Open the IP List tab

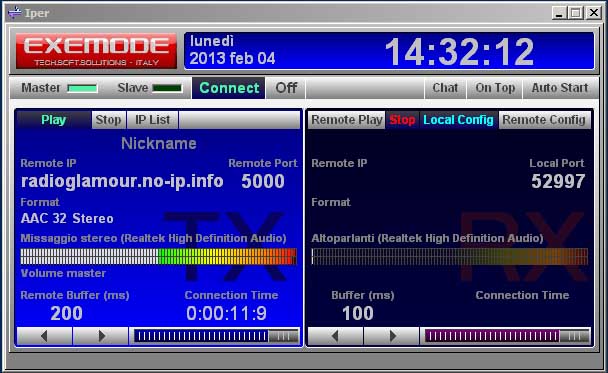point(152,120)
